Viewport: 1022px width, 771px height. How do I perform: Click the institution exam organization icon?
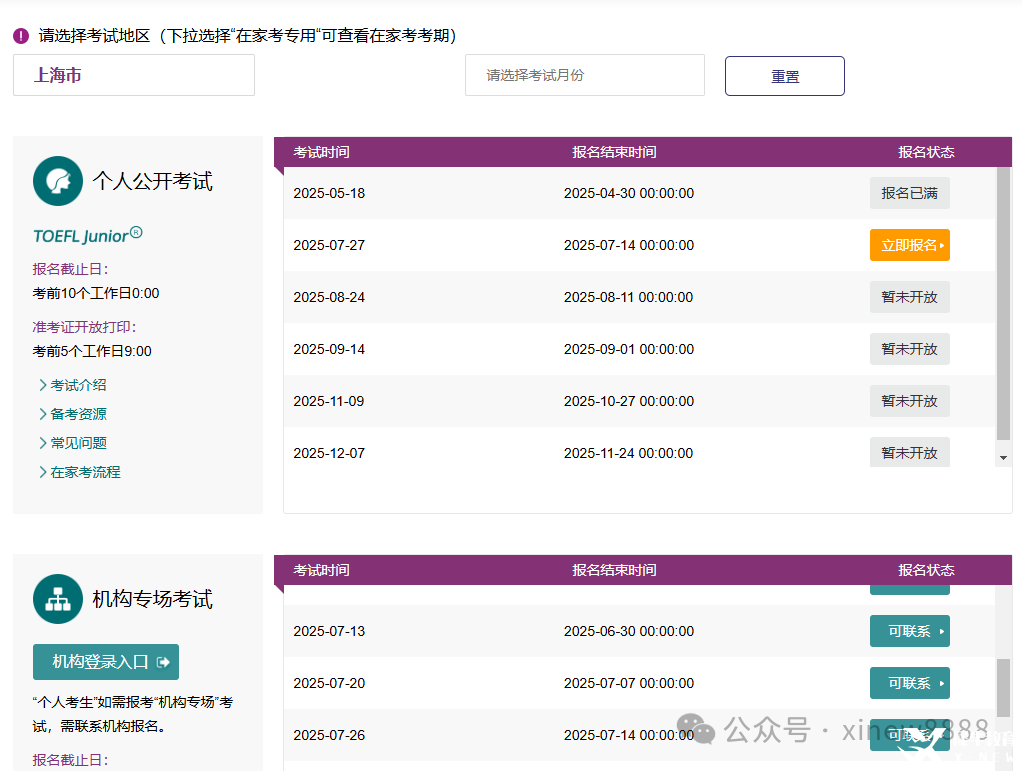[x=58, y=599]
